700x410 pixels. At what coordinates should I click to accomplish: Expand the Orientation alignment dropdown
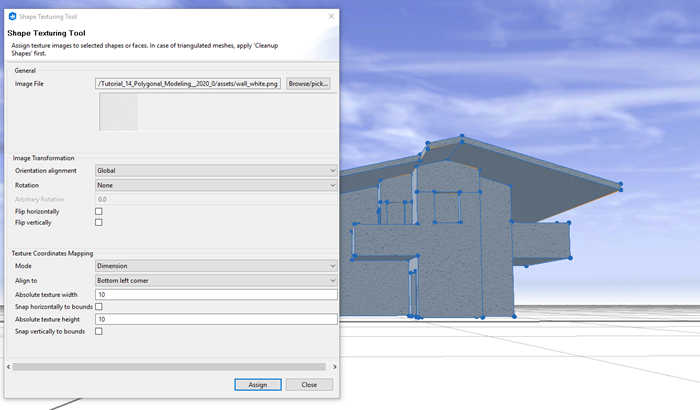(216, 171)
